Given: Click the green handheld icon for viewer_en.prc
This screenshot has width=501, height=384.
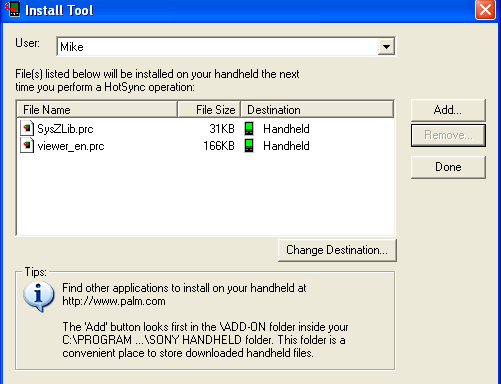Looking at the screenshot, I should tap(249, 146).
